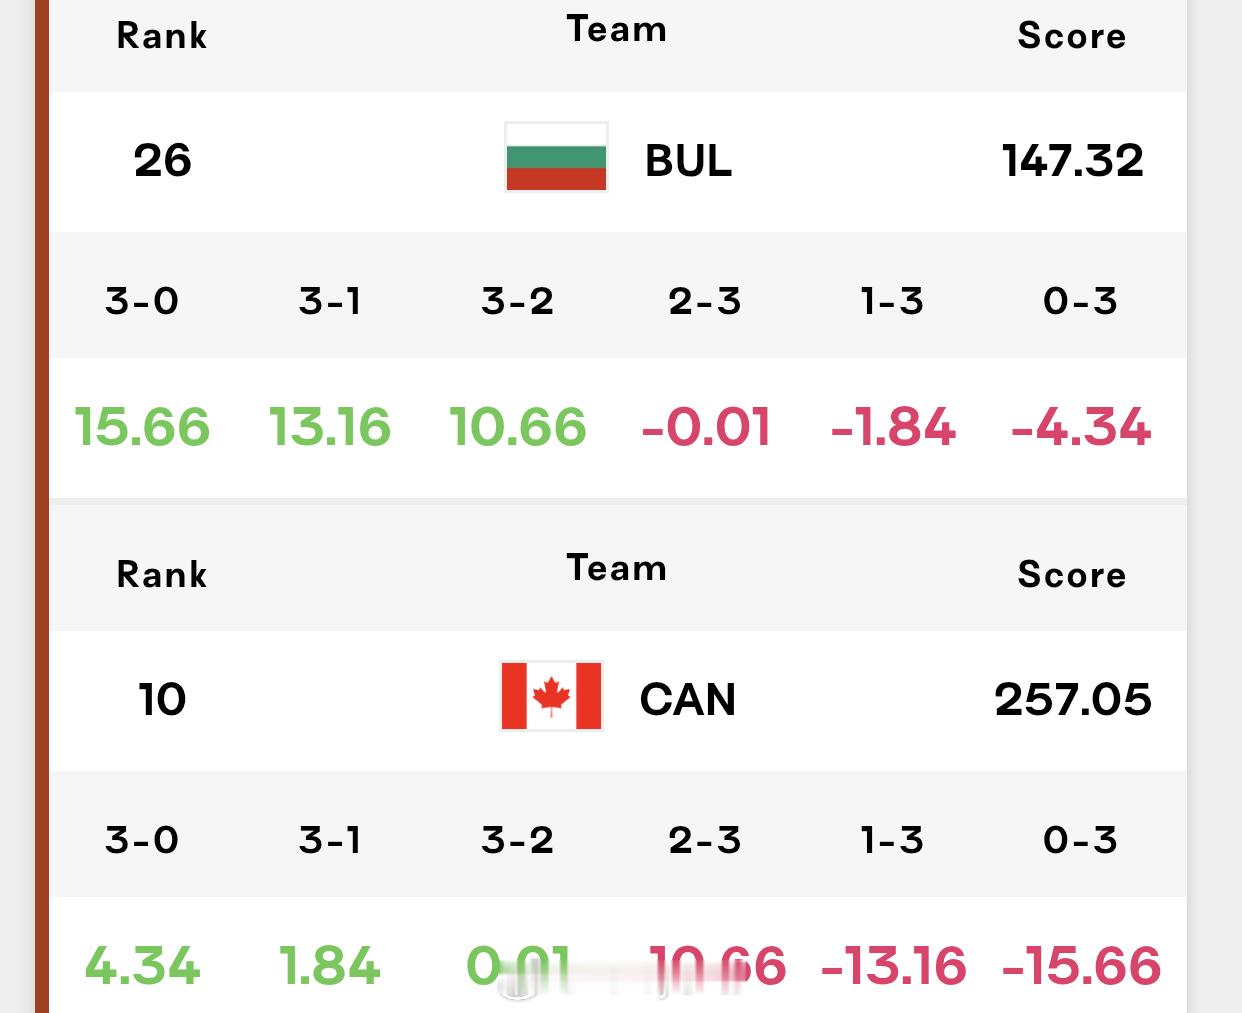Select the BUL team name

coord(688,160)
